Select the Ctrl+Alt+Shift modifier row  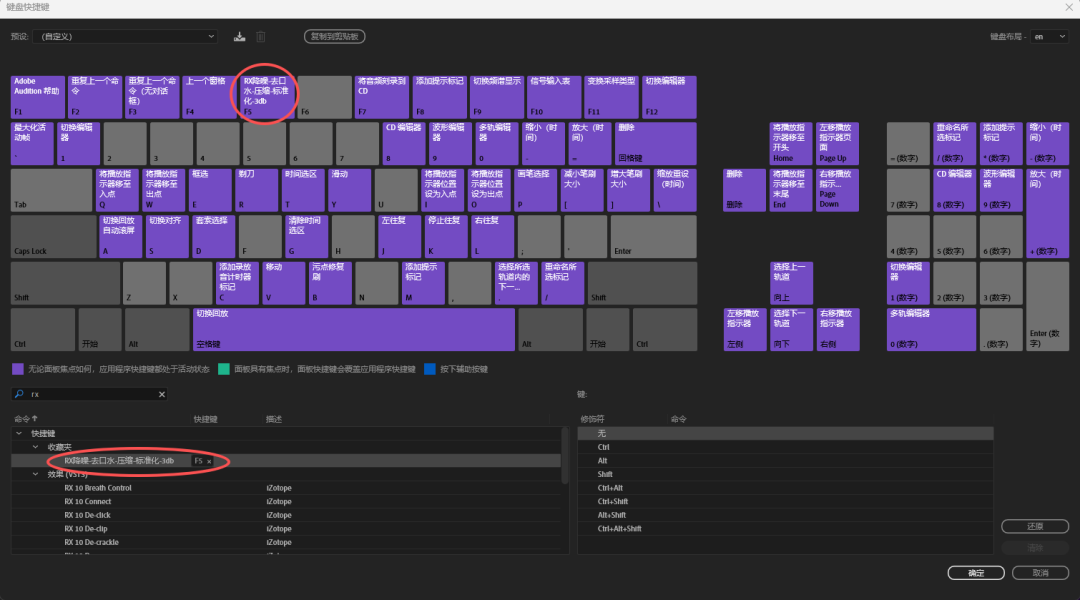click(785, 528)
